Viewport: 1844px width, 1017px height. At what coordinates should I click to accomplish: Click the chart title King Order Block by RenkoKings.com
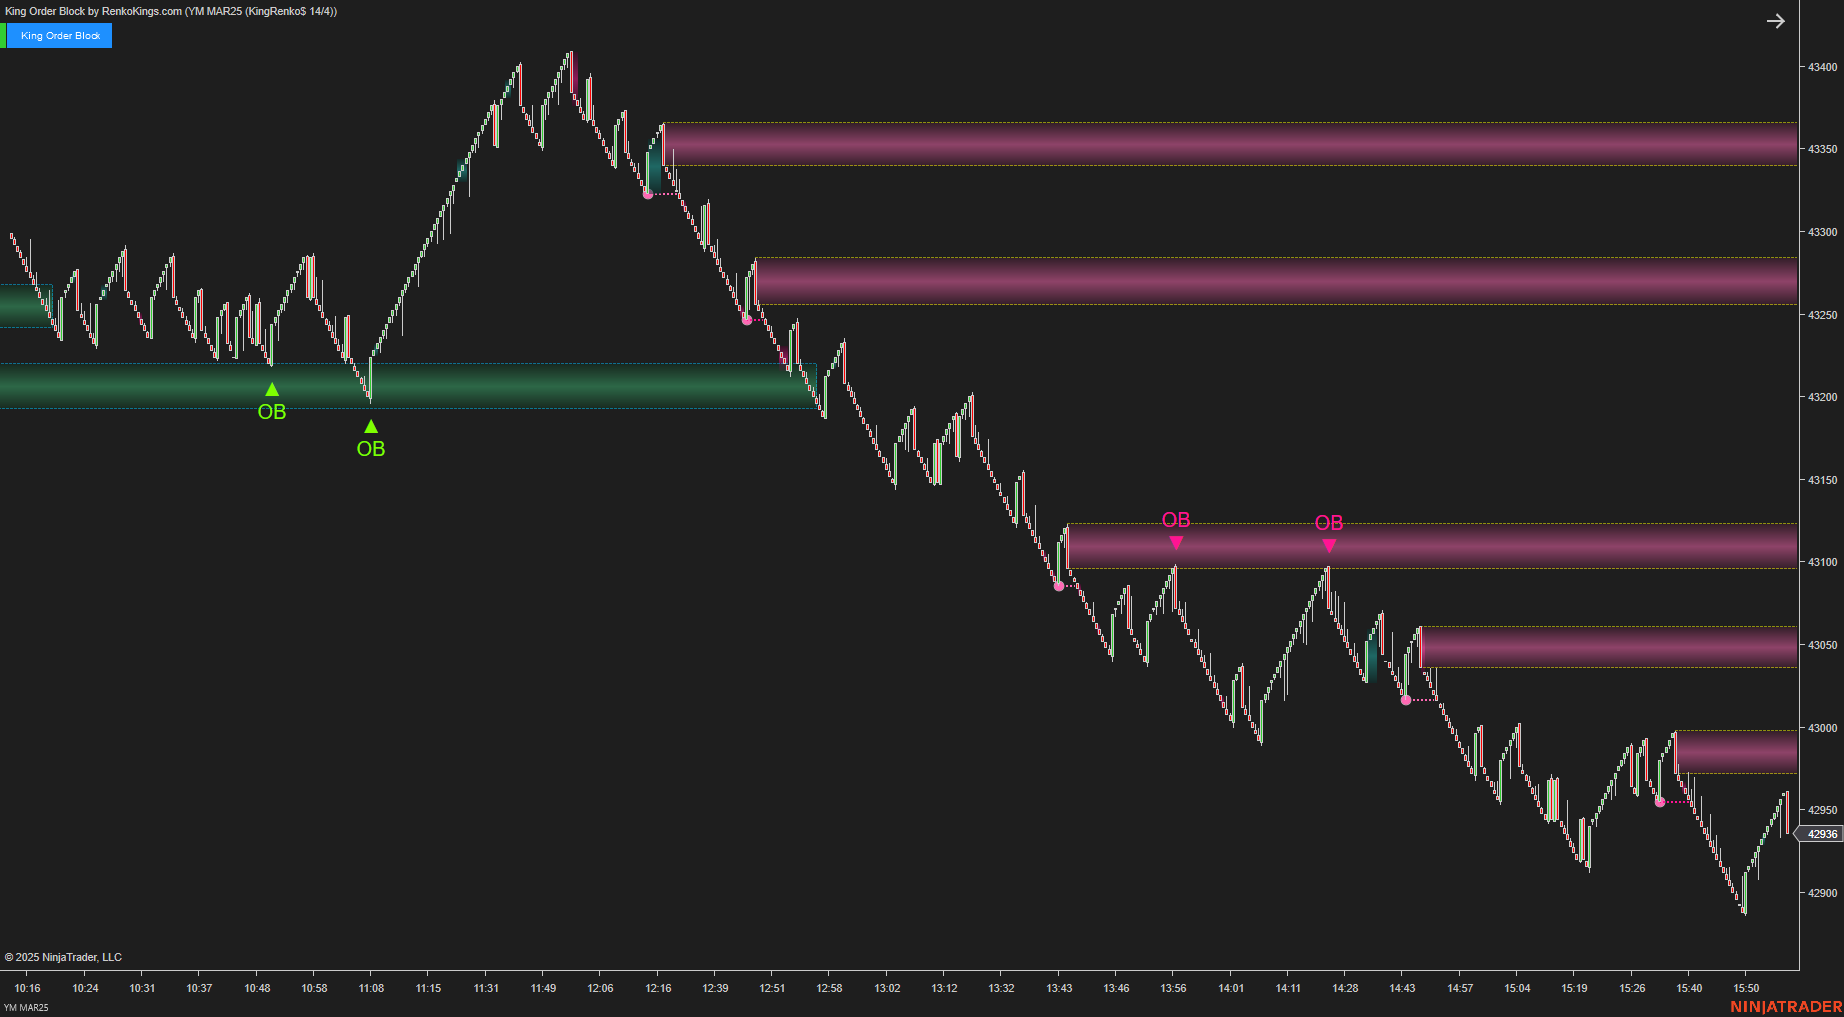(x=90, y=12)
